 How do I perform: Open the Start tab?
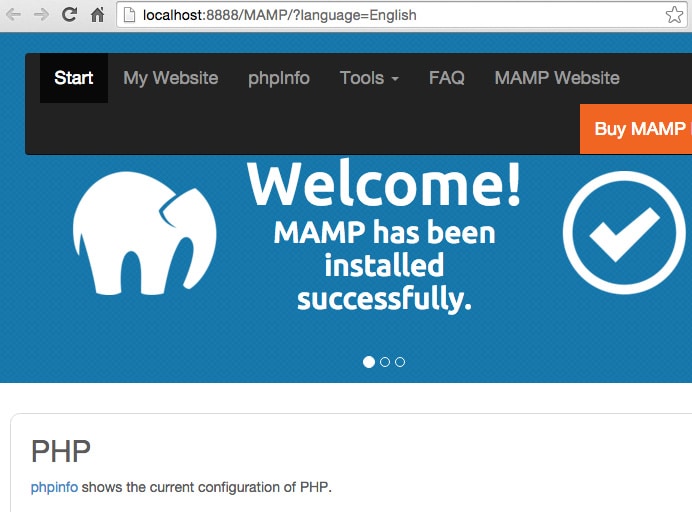click(x=74, y=78)
